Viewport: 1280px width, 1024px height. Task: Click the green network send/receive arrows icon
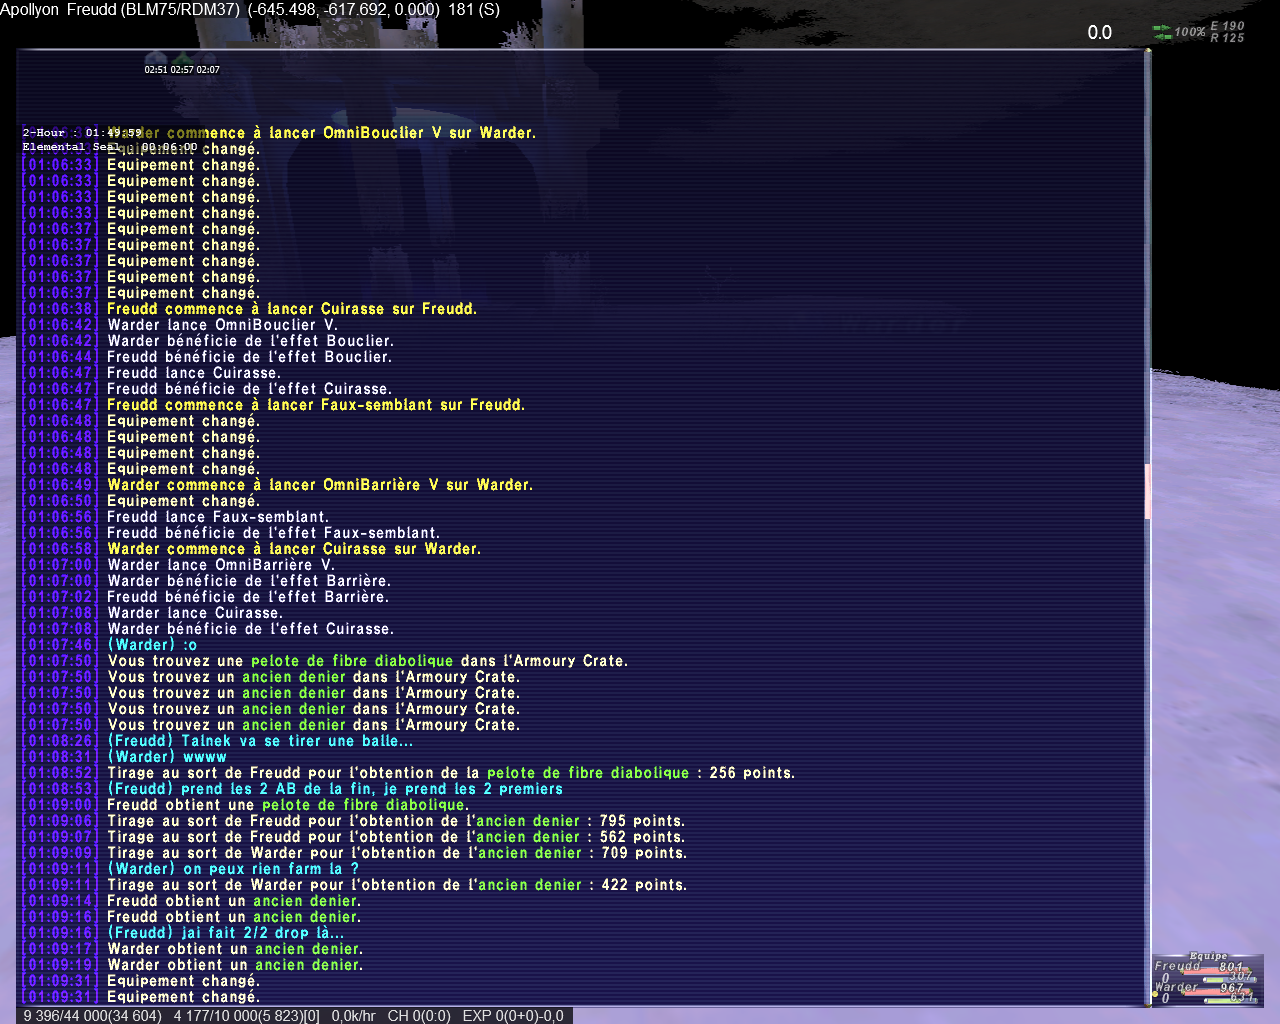(x=1162, y=33)
